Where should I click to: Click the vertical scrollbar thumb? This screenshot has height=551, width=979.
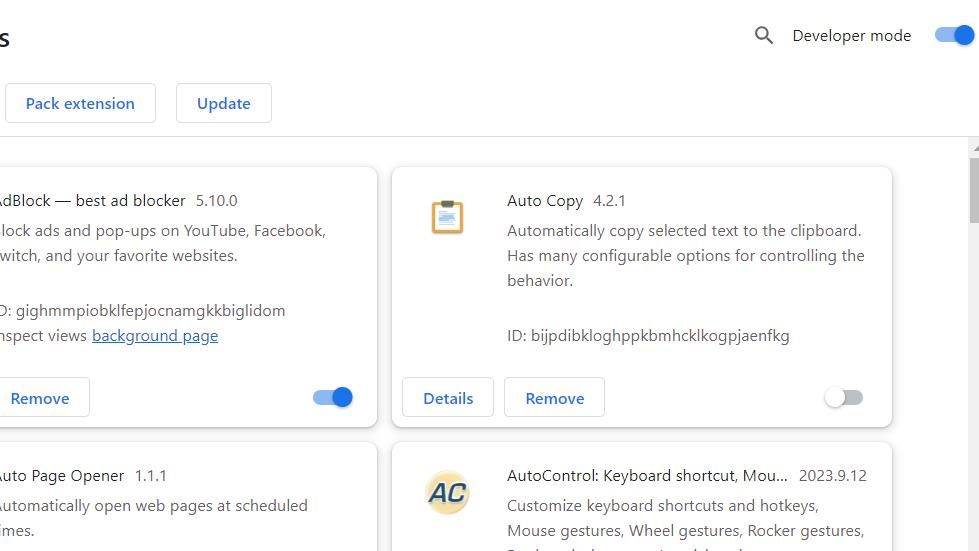click(974, 190)
